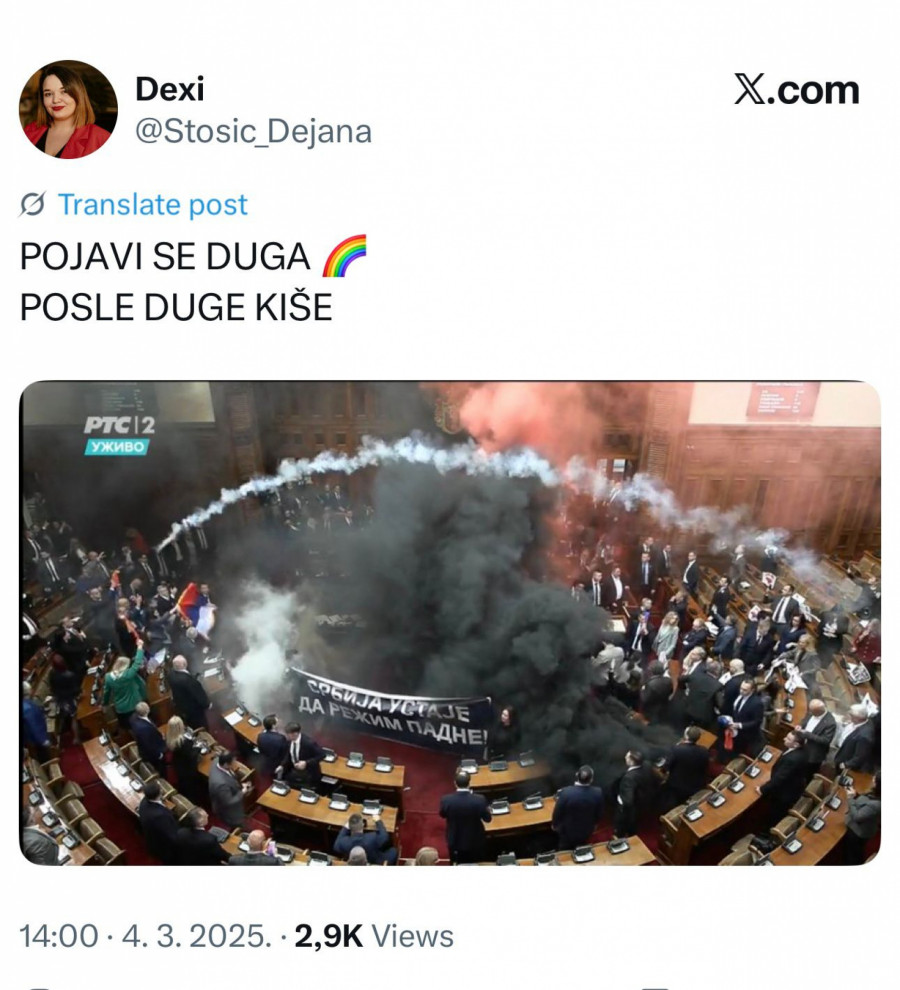Click the X.com logo
This screenshot has width=900, height=990.
click(796, 90)
